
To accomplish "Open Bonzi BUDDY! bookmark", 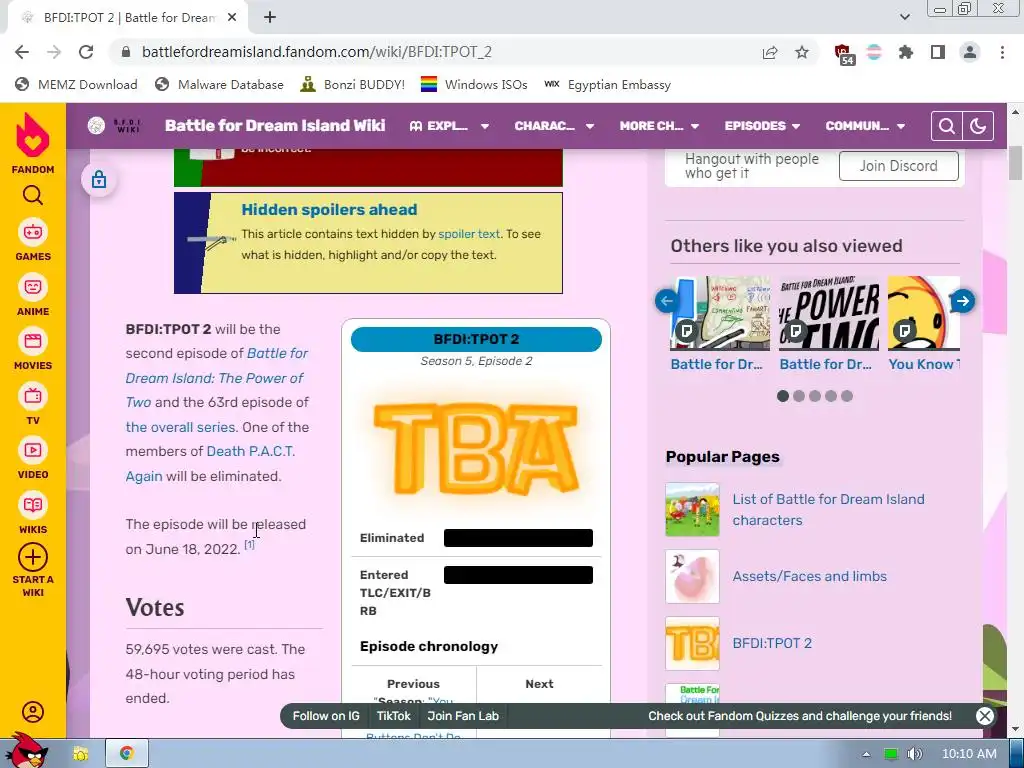I will pyautogui.click(x=353, y=85).
